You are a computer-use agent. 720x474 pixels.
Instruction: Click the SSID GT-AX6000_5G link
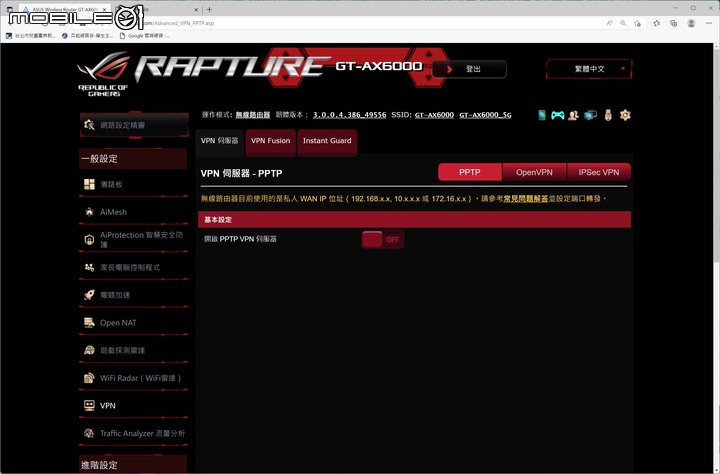[x=485, y=115]
